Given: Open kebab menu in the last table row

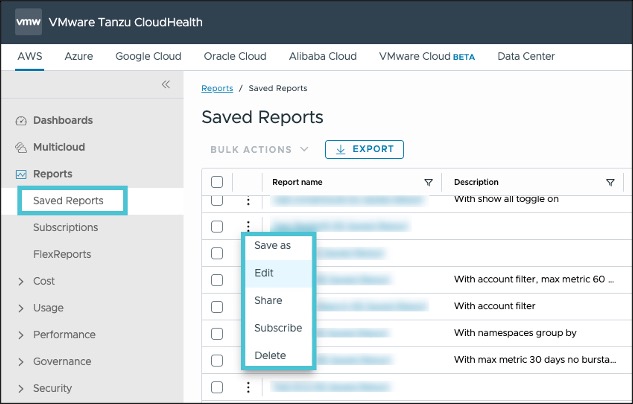Looking at the screenshot, I should 248,387.
